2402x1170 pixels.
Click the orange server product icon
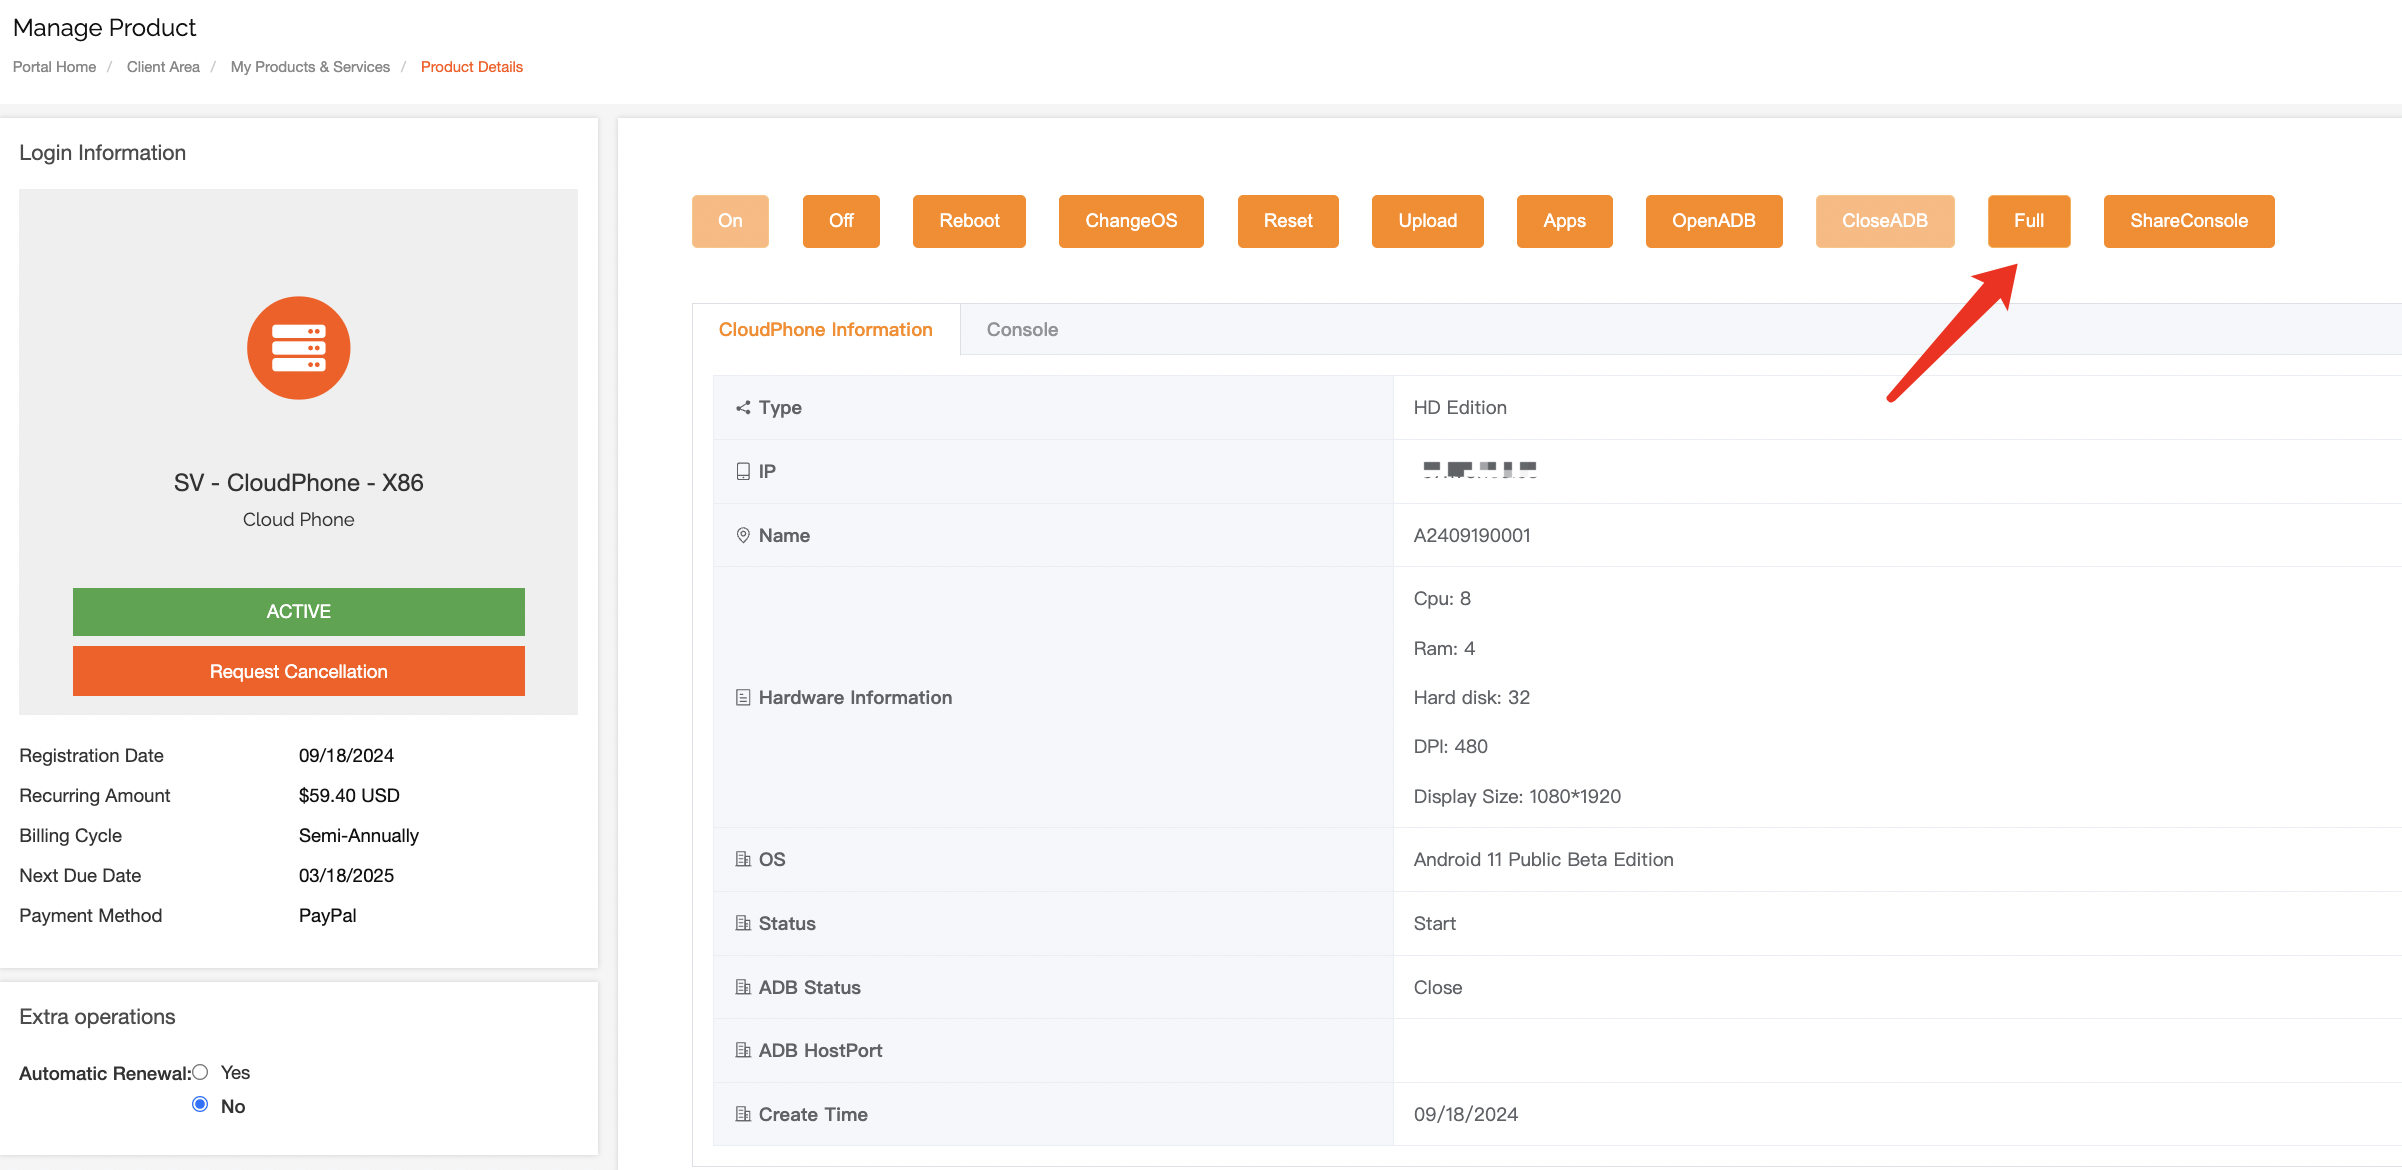(x=298, y=348)
